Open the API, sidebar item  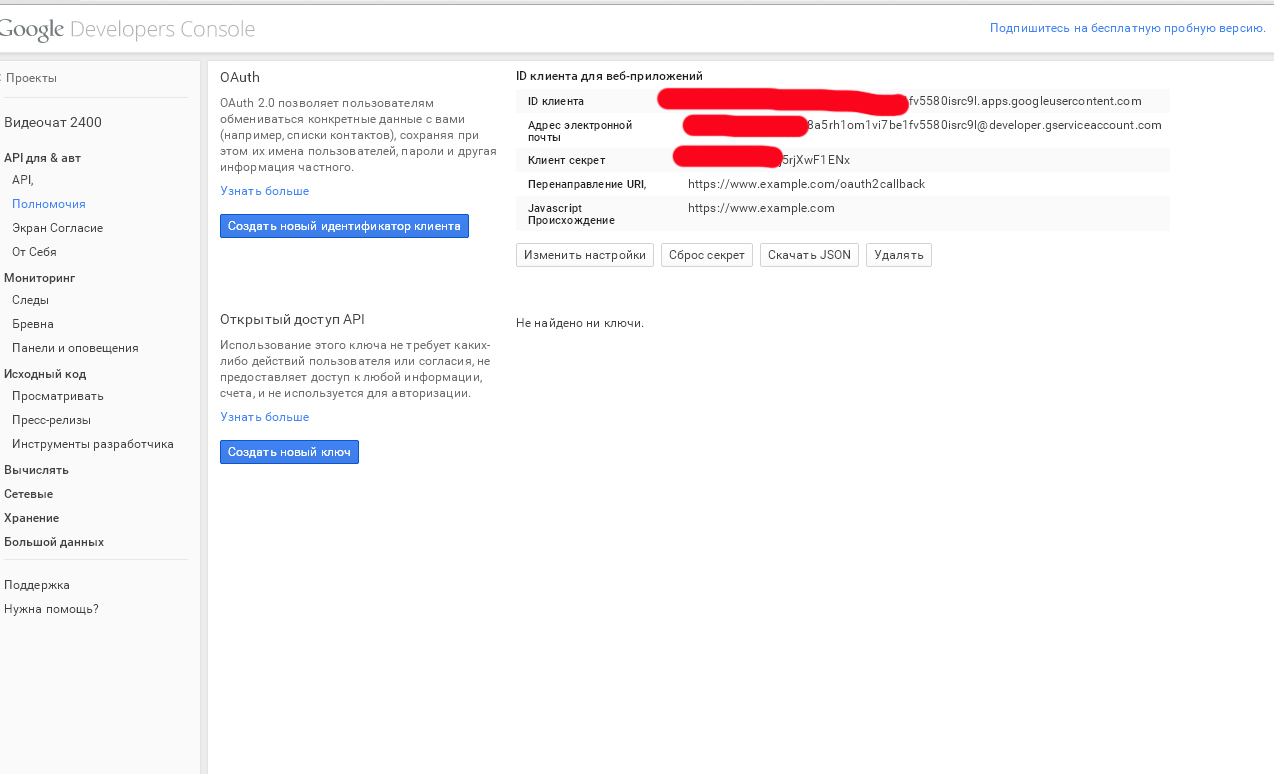(x=23, y=180)
